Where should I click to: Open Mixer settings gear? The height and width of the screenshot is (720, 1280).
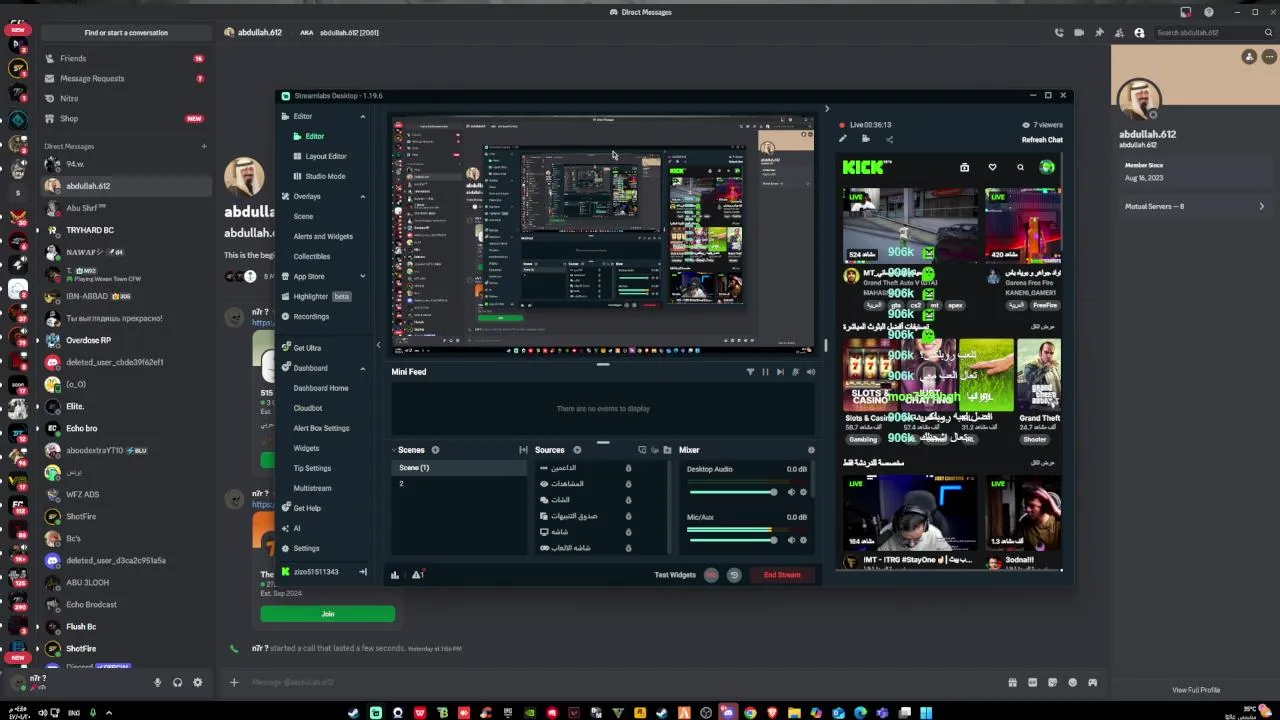point(811,450)
